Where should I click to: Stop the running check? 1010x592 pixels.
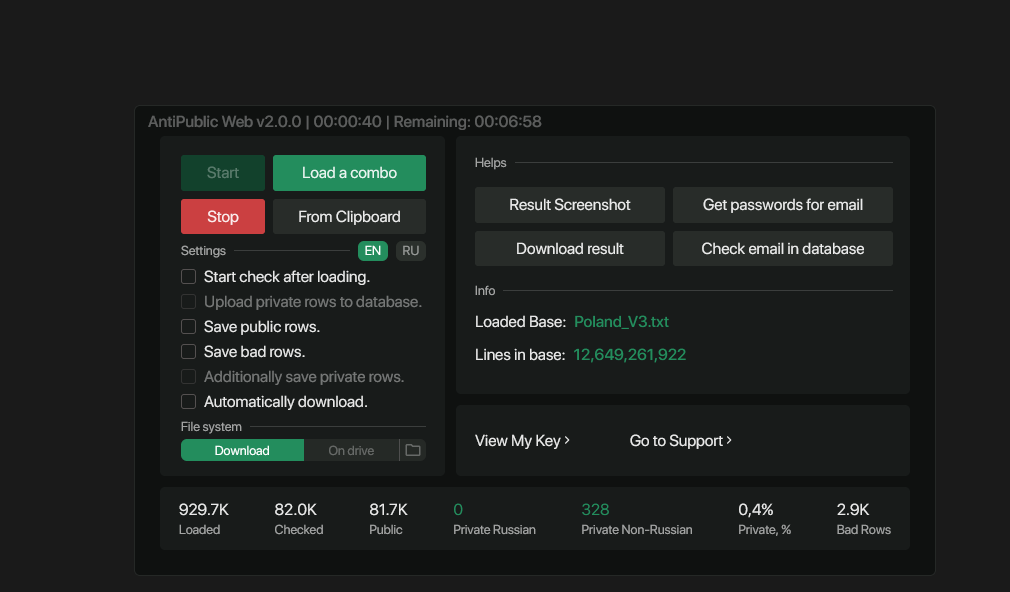pos(223,216)
